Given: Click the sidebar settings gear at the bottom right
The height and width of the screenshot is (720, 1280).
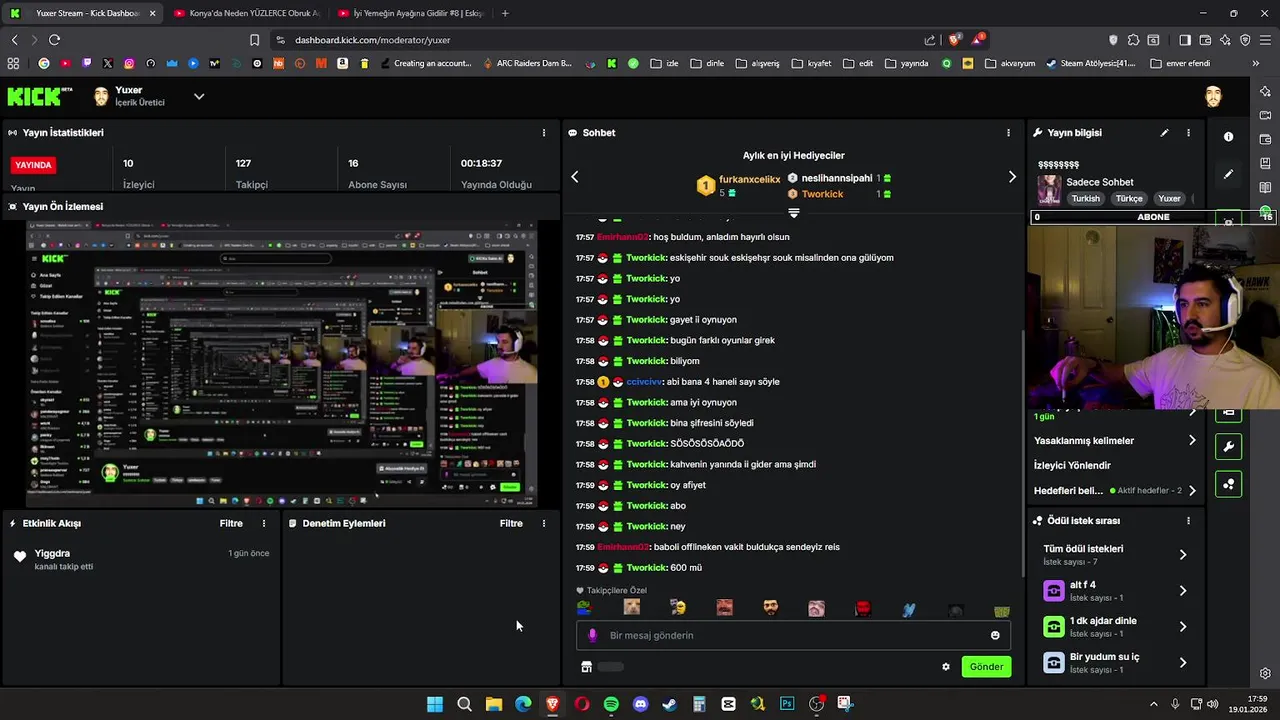Looking at the screenshot, I should click(x=1265, y=673).
